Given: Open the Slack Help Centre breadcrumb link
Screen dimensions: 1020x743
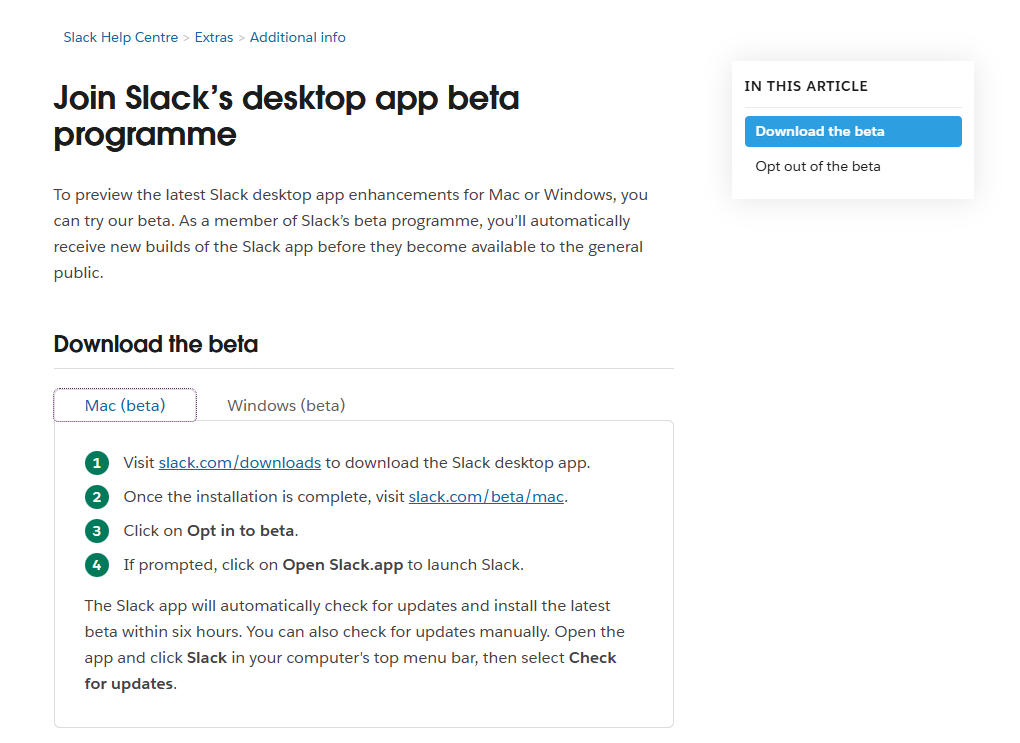Looking at the screenshot, I should click(x=120, y=38).
